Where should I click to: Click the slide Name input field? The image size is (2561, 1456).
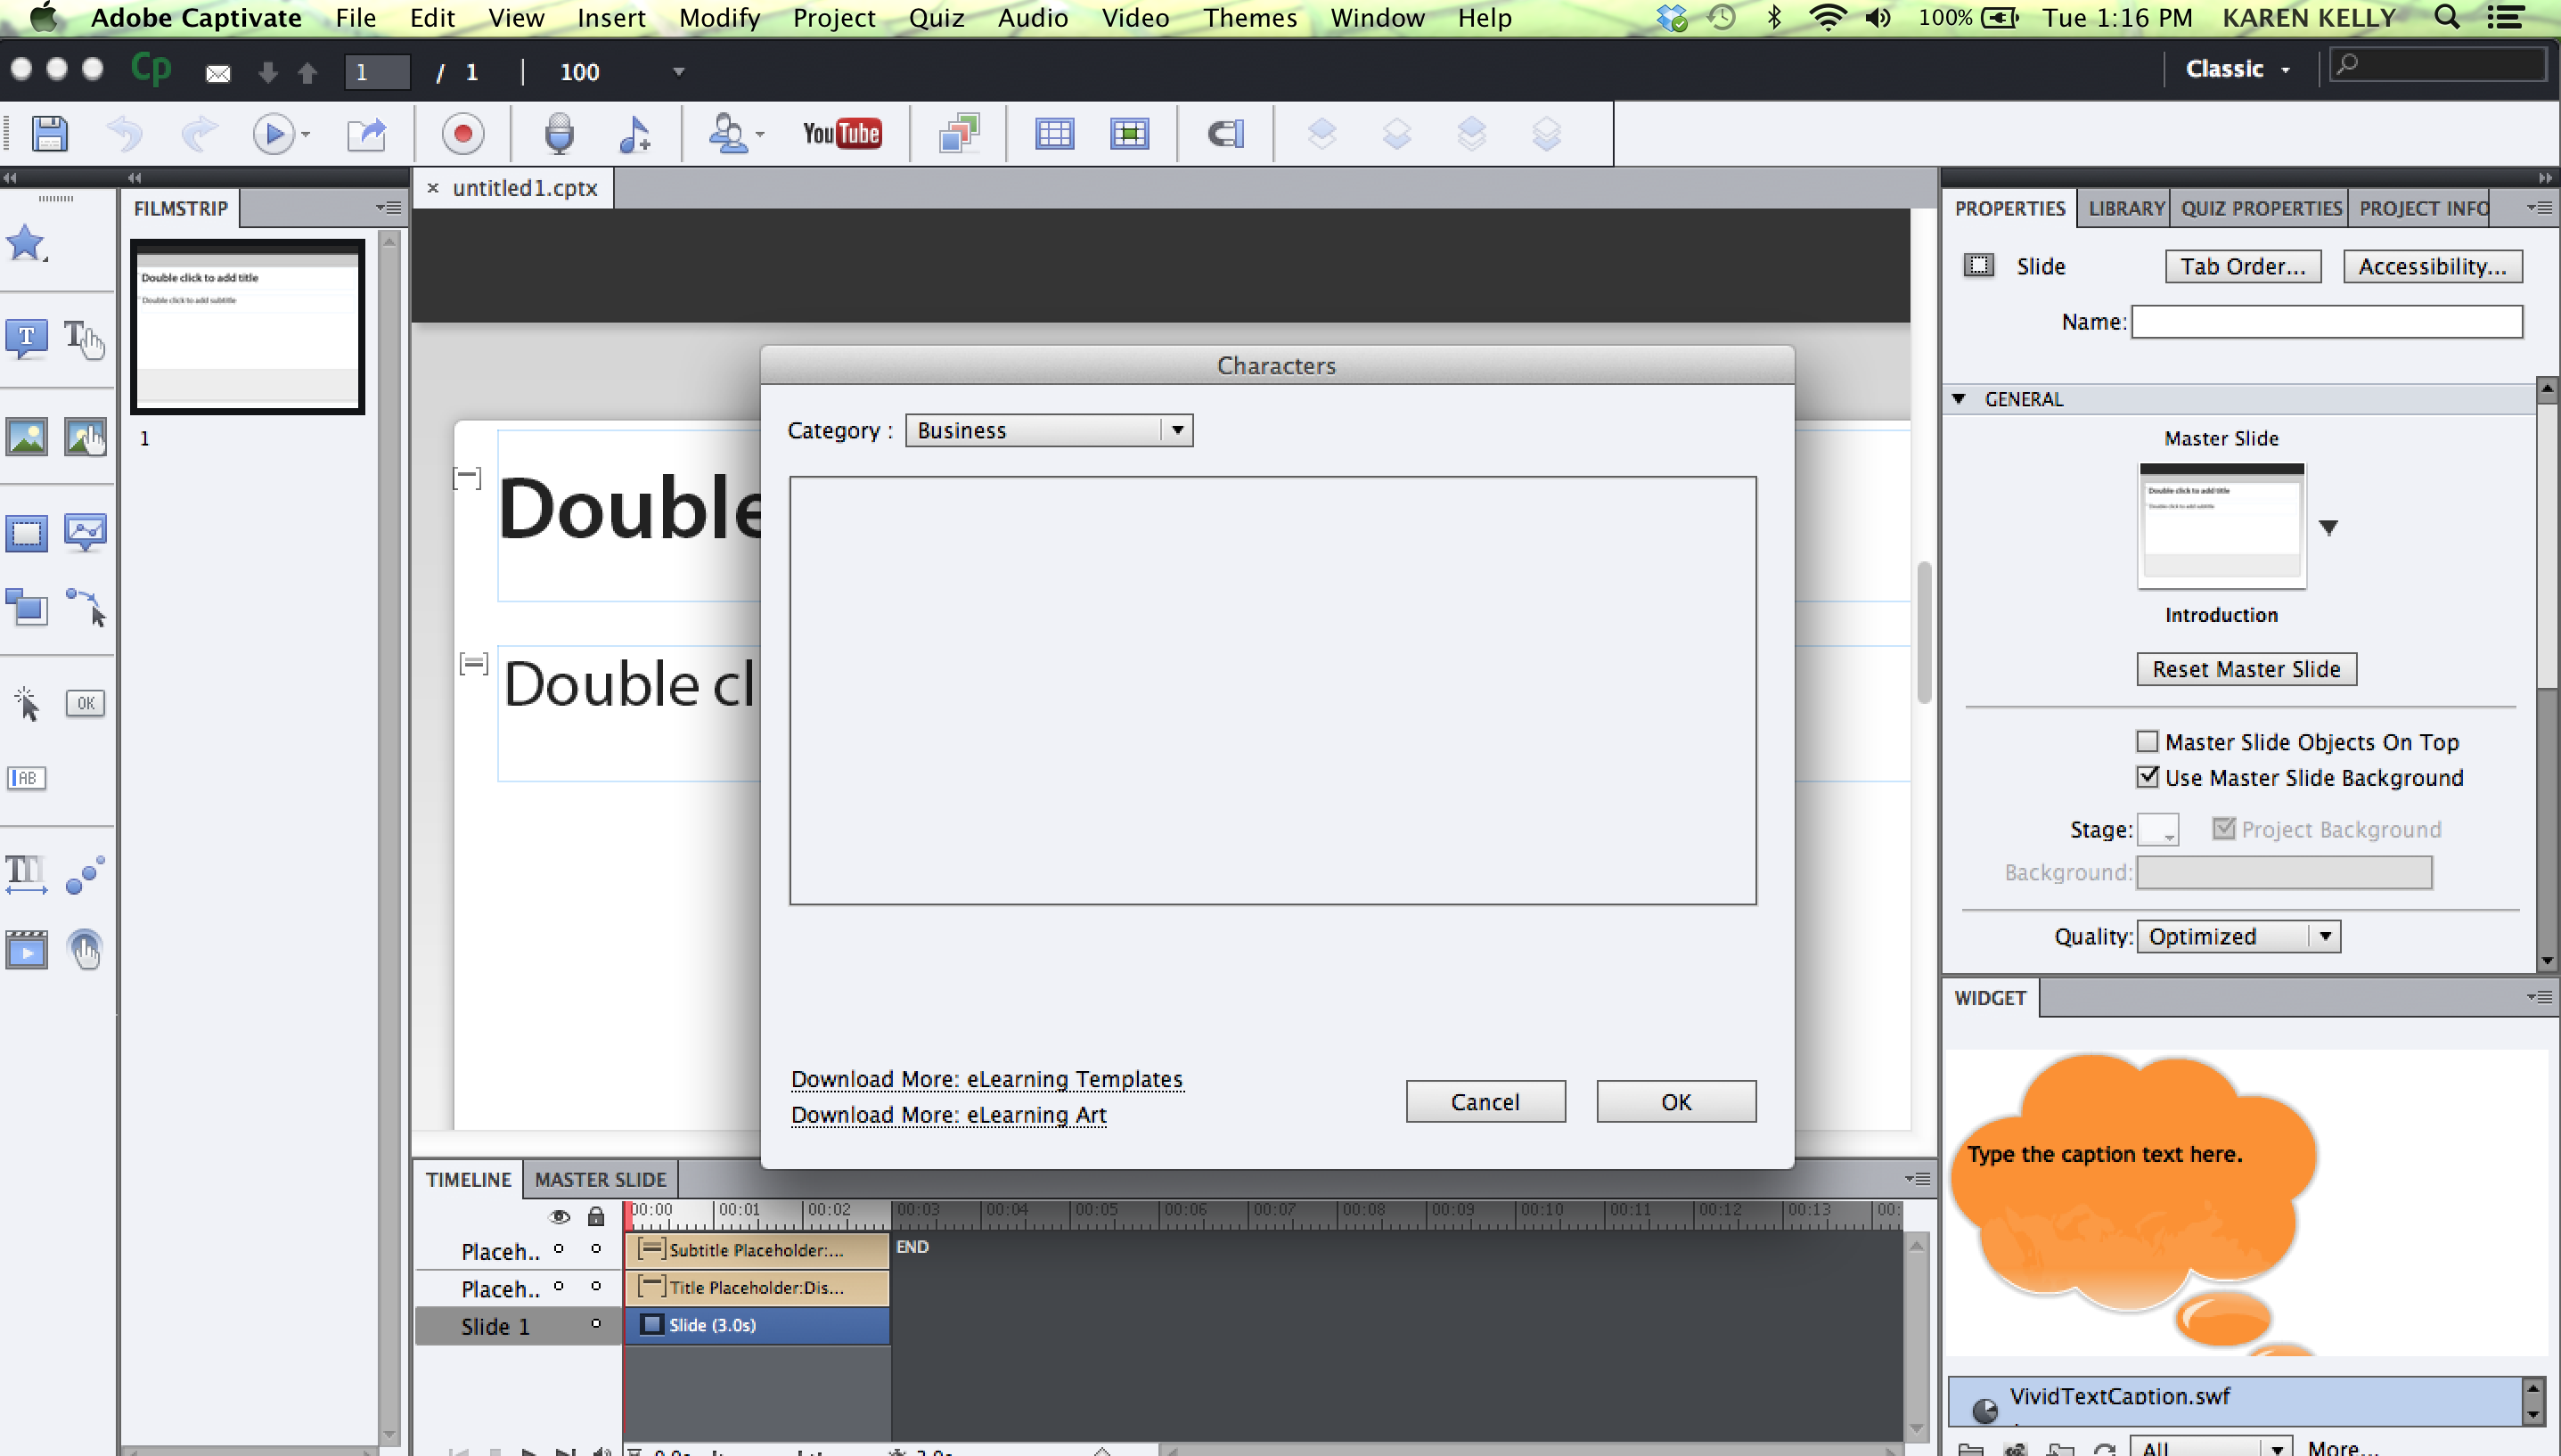pyautogui.click(x=2326, y=322)
